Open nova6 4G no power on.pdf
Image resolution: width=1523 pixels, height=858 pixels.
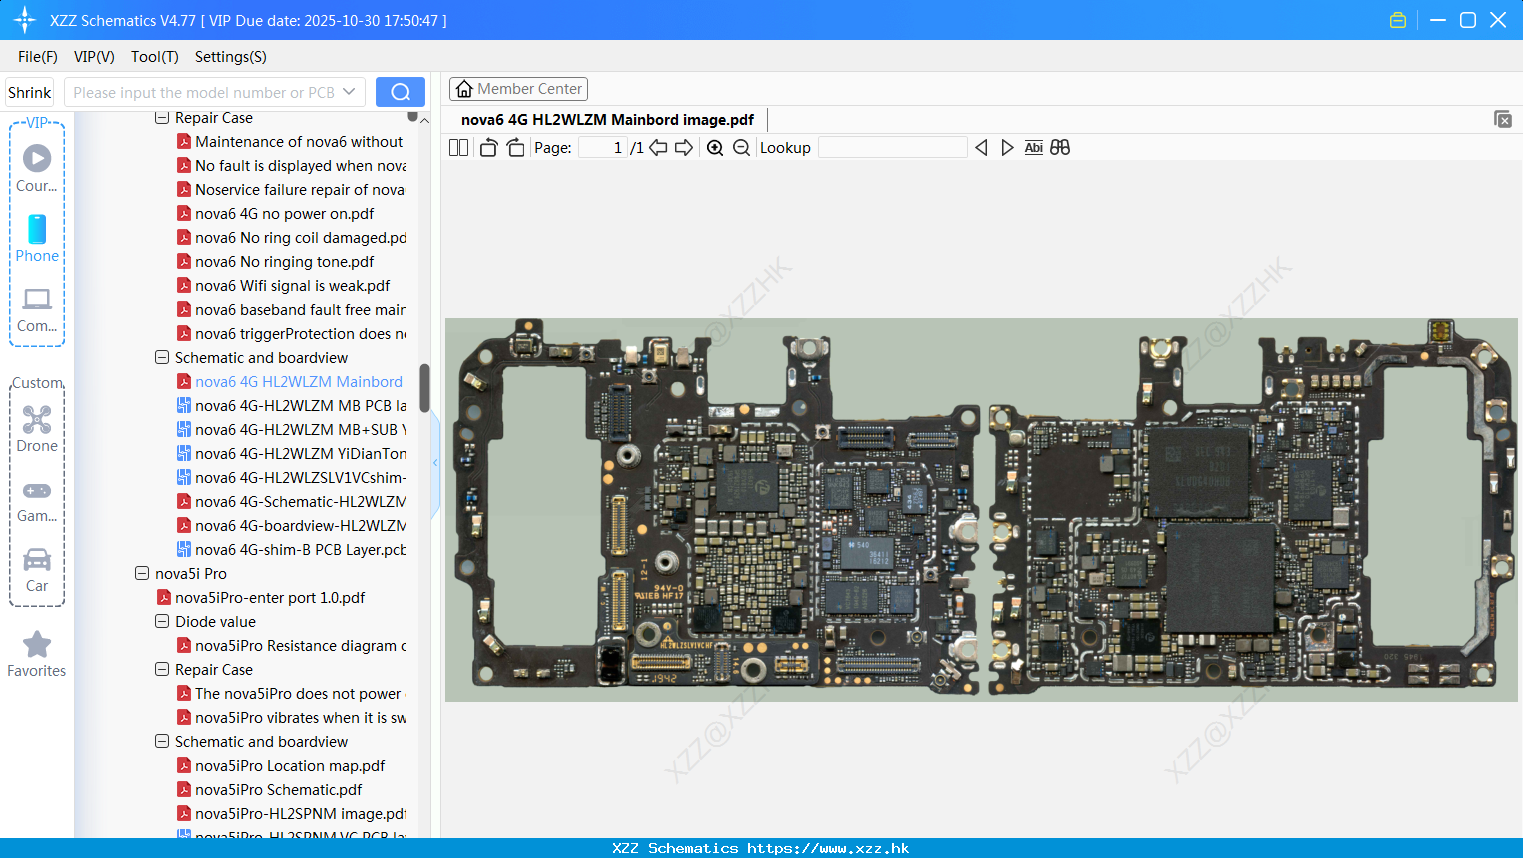pyautogui.click(x=284, y=213)
